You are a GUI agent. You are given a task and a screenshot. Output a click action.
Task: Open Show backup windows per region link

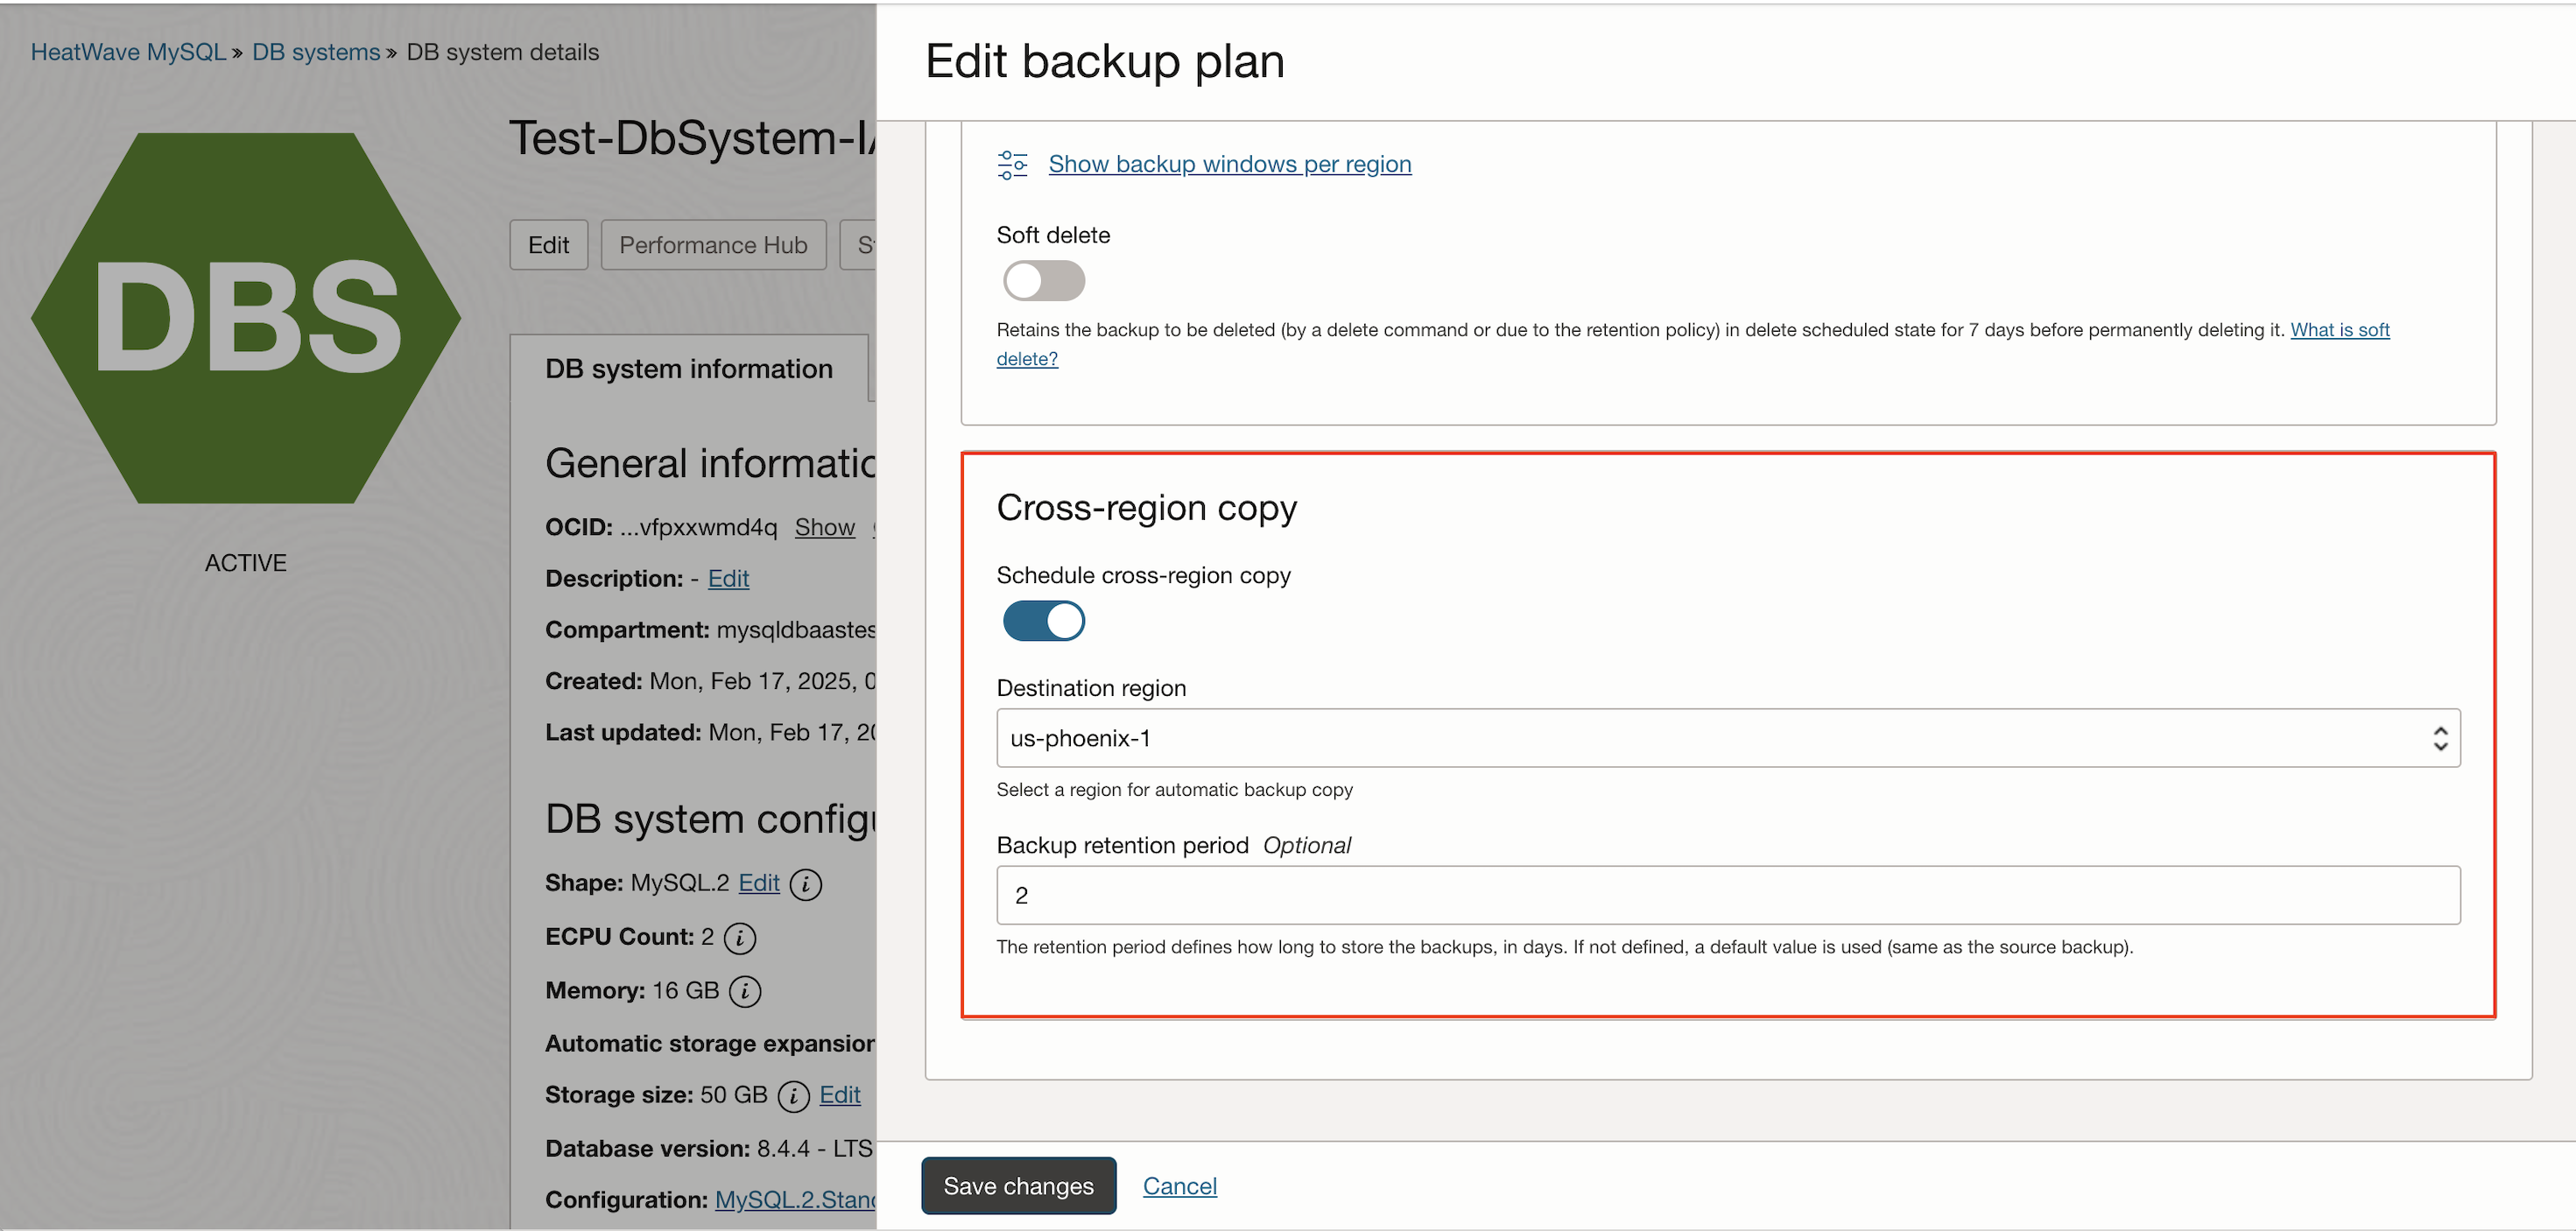(x=1229, y=164)
